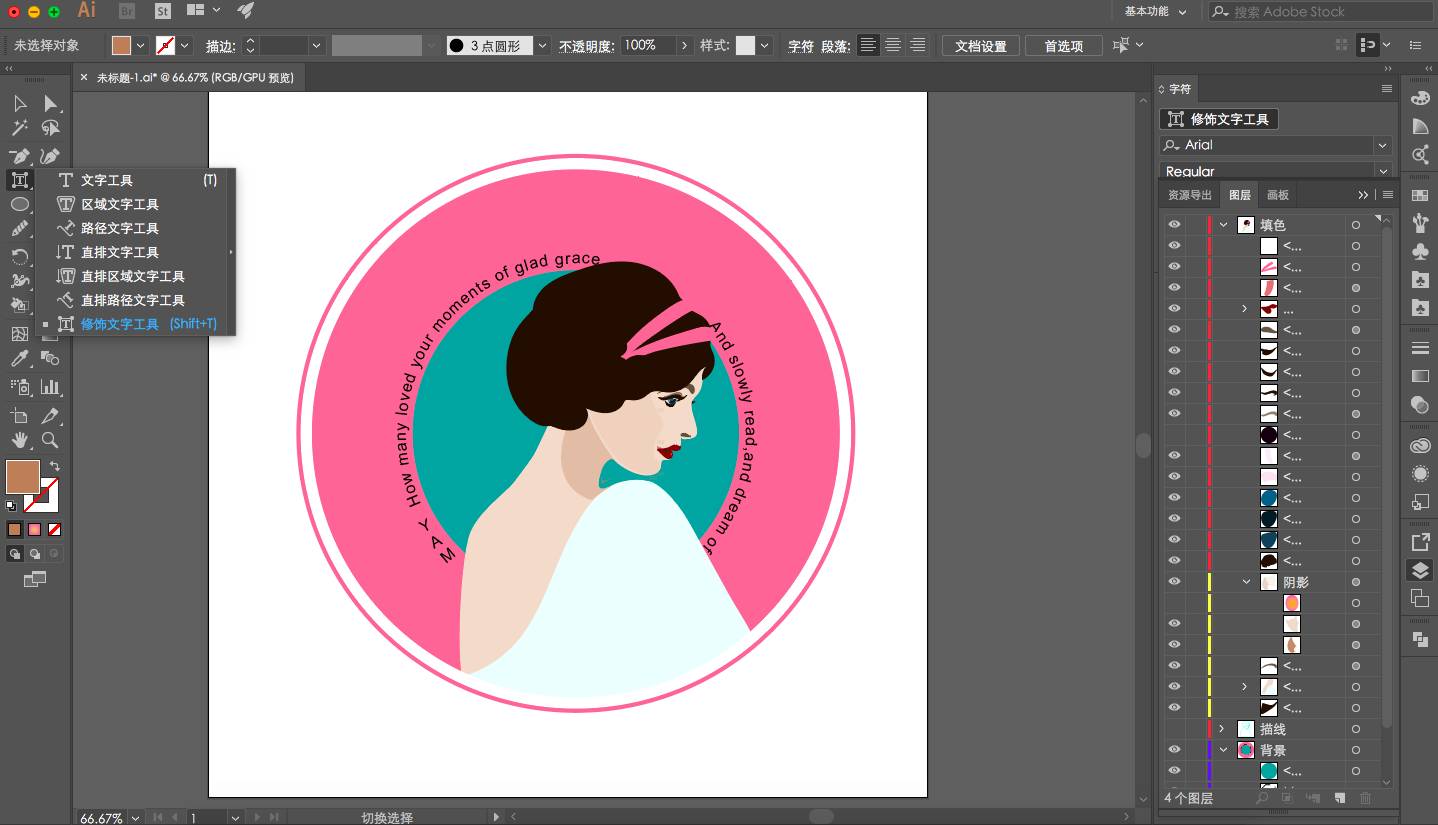
Task: Hide the 填色 layer with eye icon
Action: pyautogui.click(x=1174, y=225)
